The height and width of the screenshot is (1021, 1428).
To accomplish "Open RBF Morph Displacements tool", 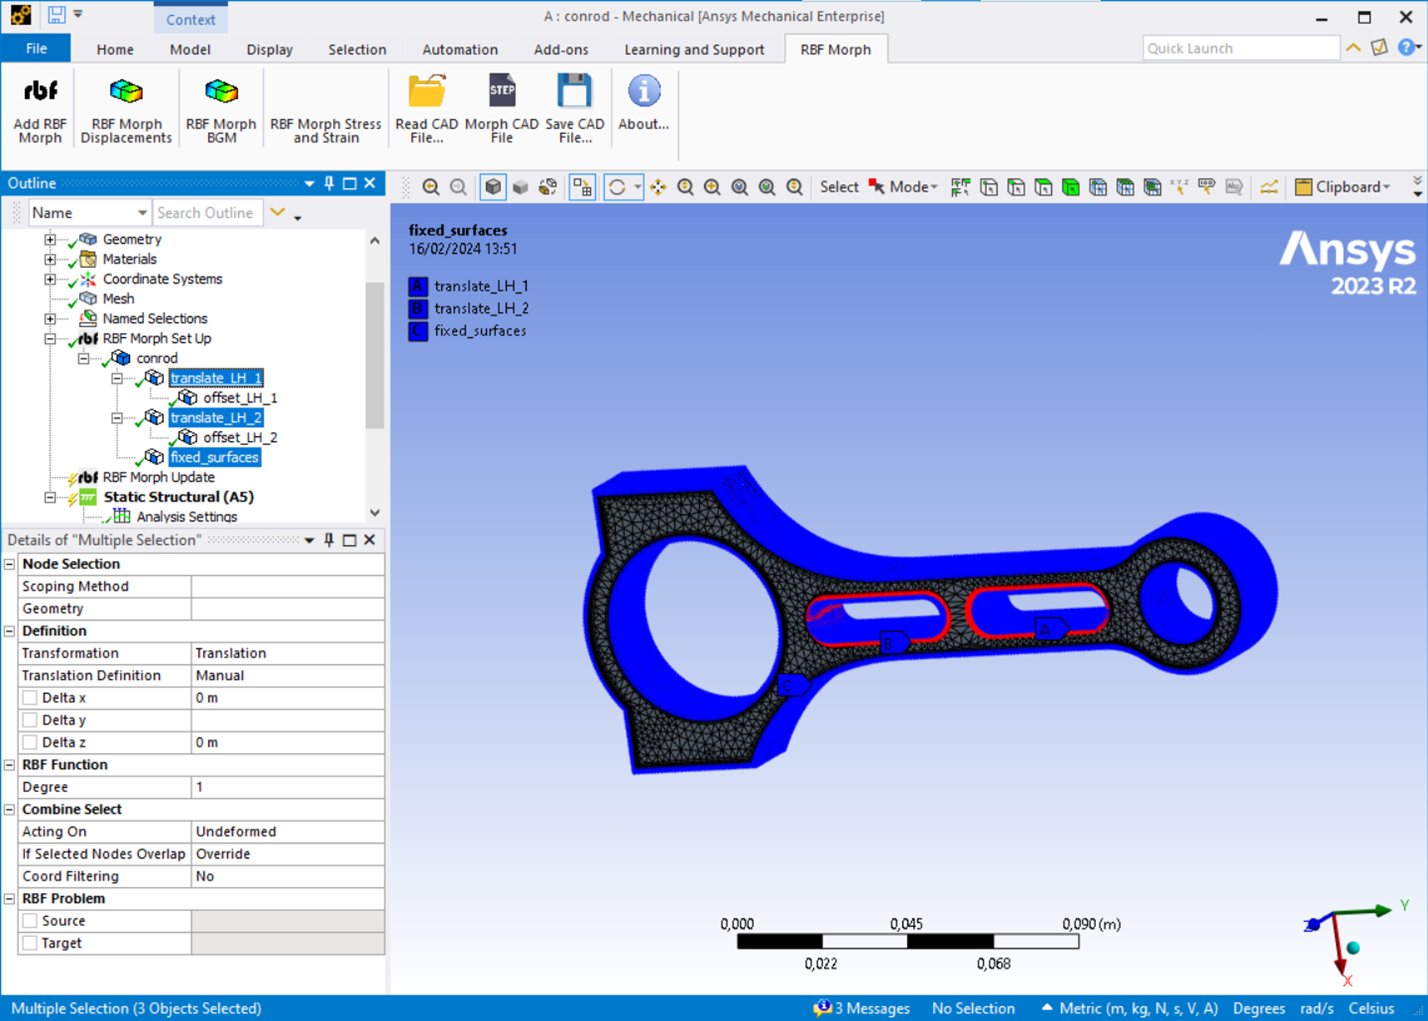I will pyautogui.click(x=126, y=108).
